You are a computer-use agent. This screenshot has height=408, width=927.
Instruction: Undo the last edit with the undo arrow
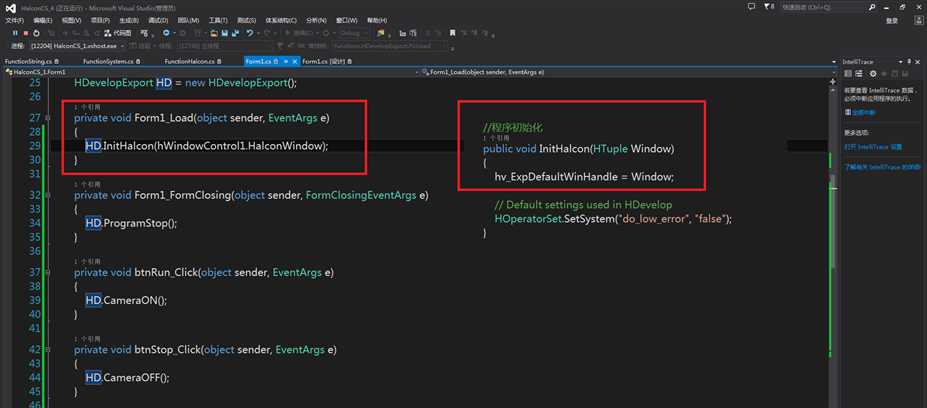click(250, 33)
